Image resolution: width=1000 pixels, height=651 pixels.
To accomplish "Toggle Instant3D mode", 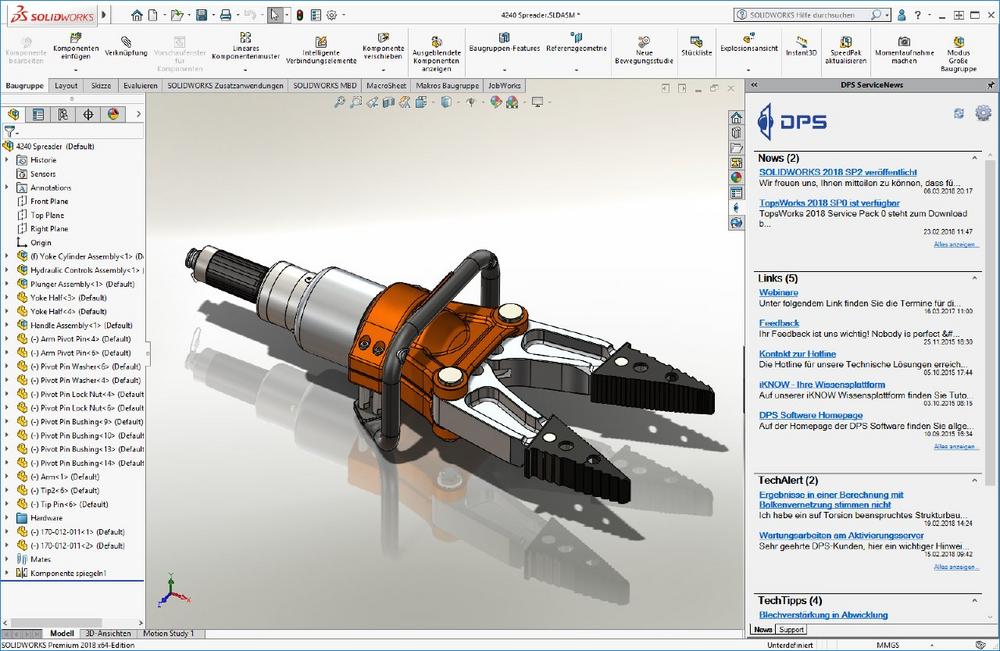I will click(x=801, y=47).
